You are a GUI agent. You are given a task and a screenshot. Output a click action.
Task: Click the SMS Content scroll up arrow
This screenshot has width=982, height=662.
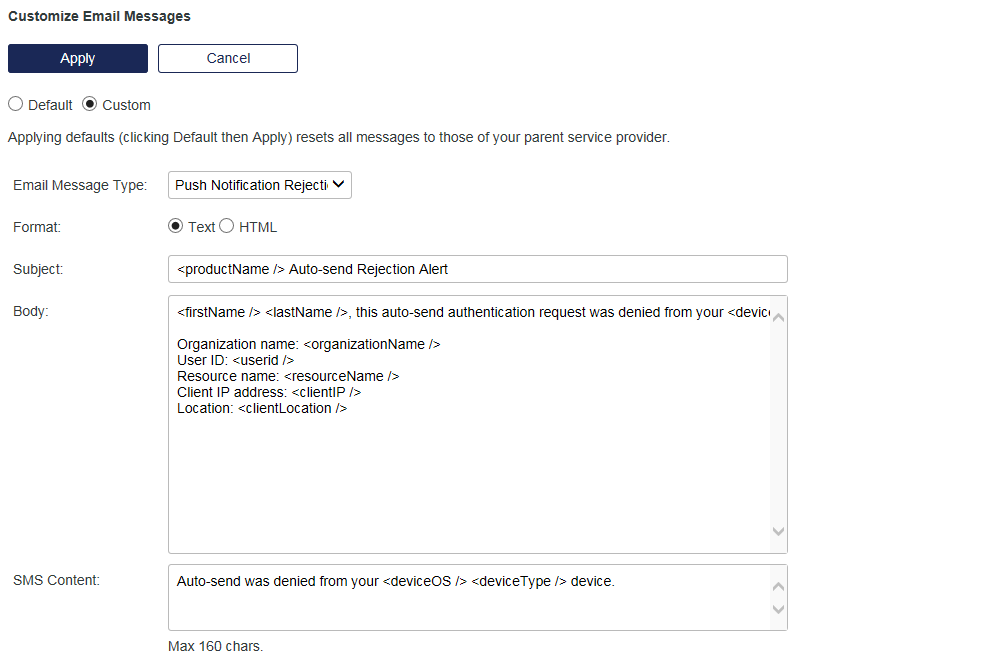click(x=778, y=587)
